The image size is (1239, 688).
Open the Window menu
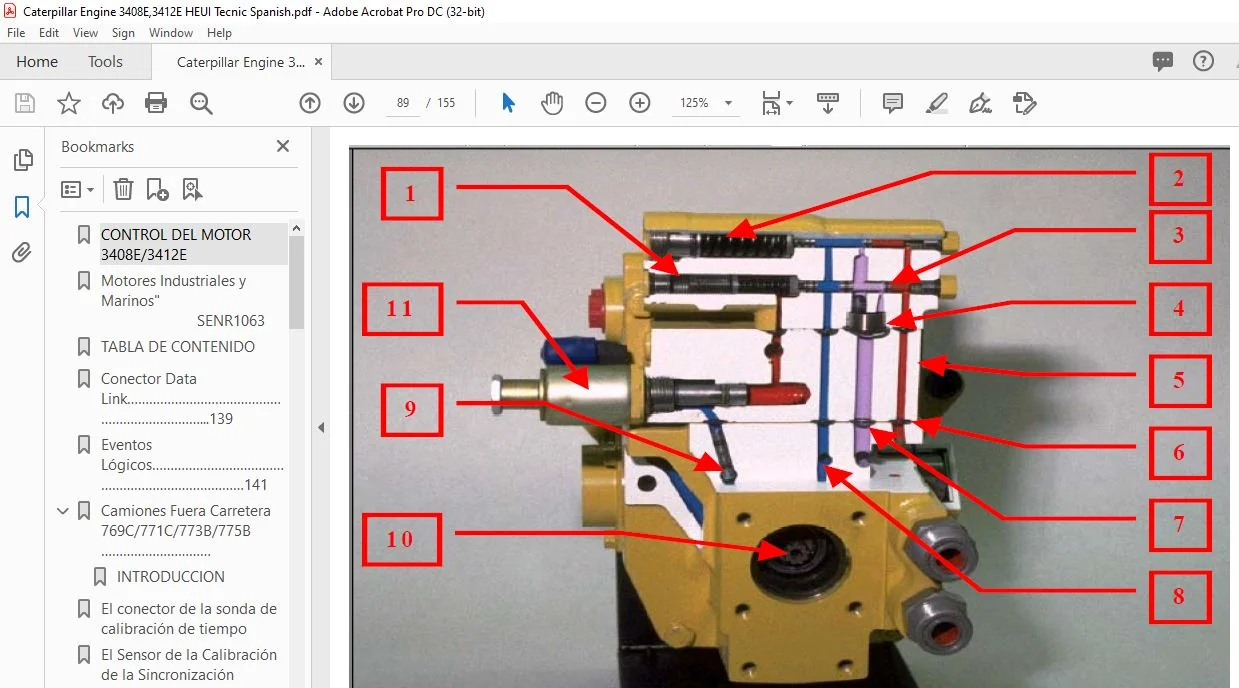pyautogui.click(x=171, y=33)
